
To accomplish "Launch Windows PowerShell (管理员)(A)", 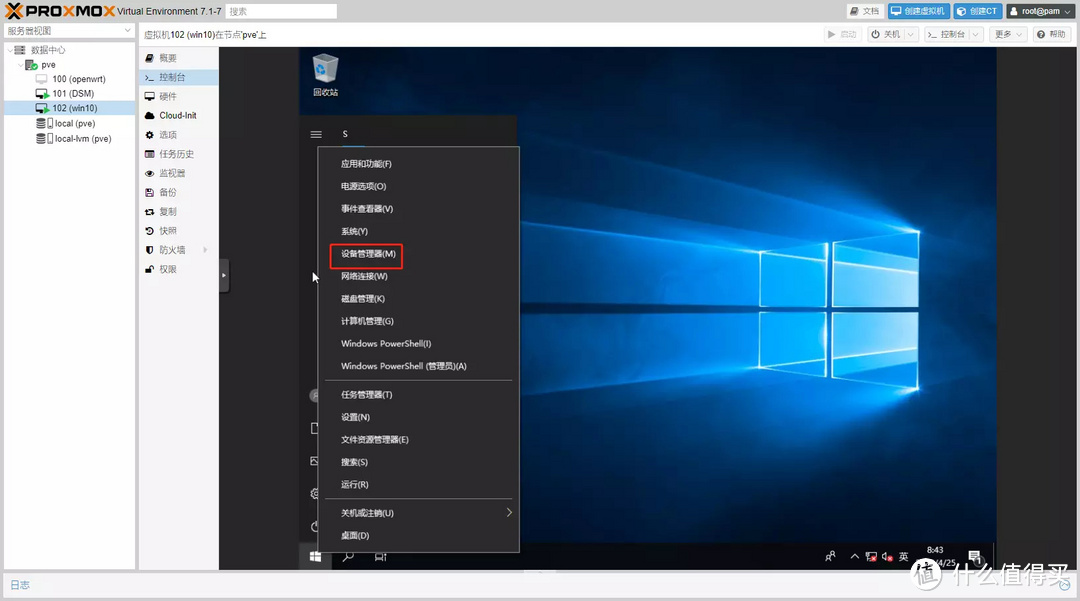I will (x=404, y=366).
